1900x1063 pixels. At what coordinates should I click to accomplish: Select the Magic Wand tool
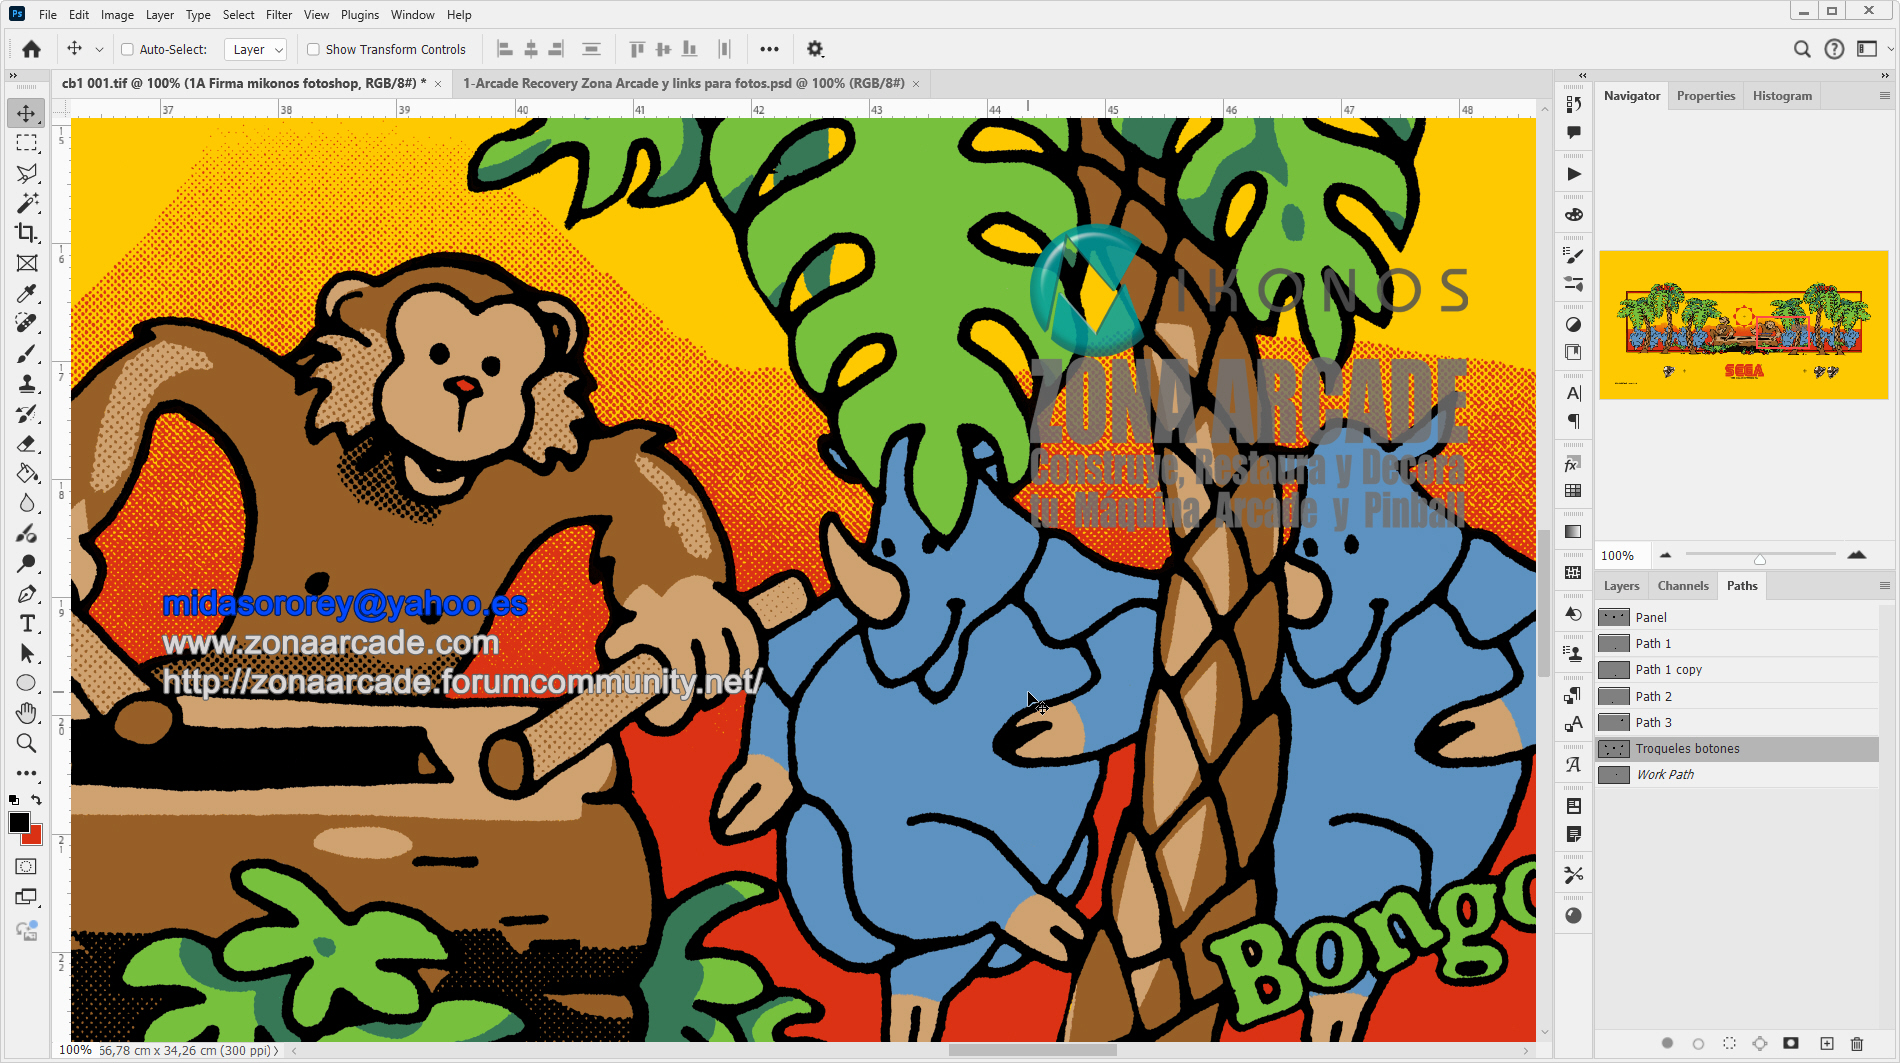point(27,203)
